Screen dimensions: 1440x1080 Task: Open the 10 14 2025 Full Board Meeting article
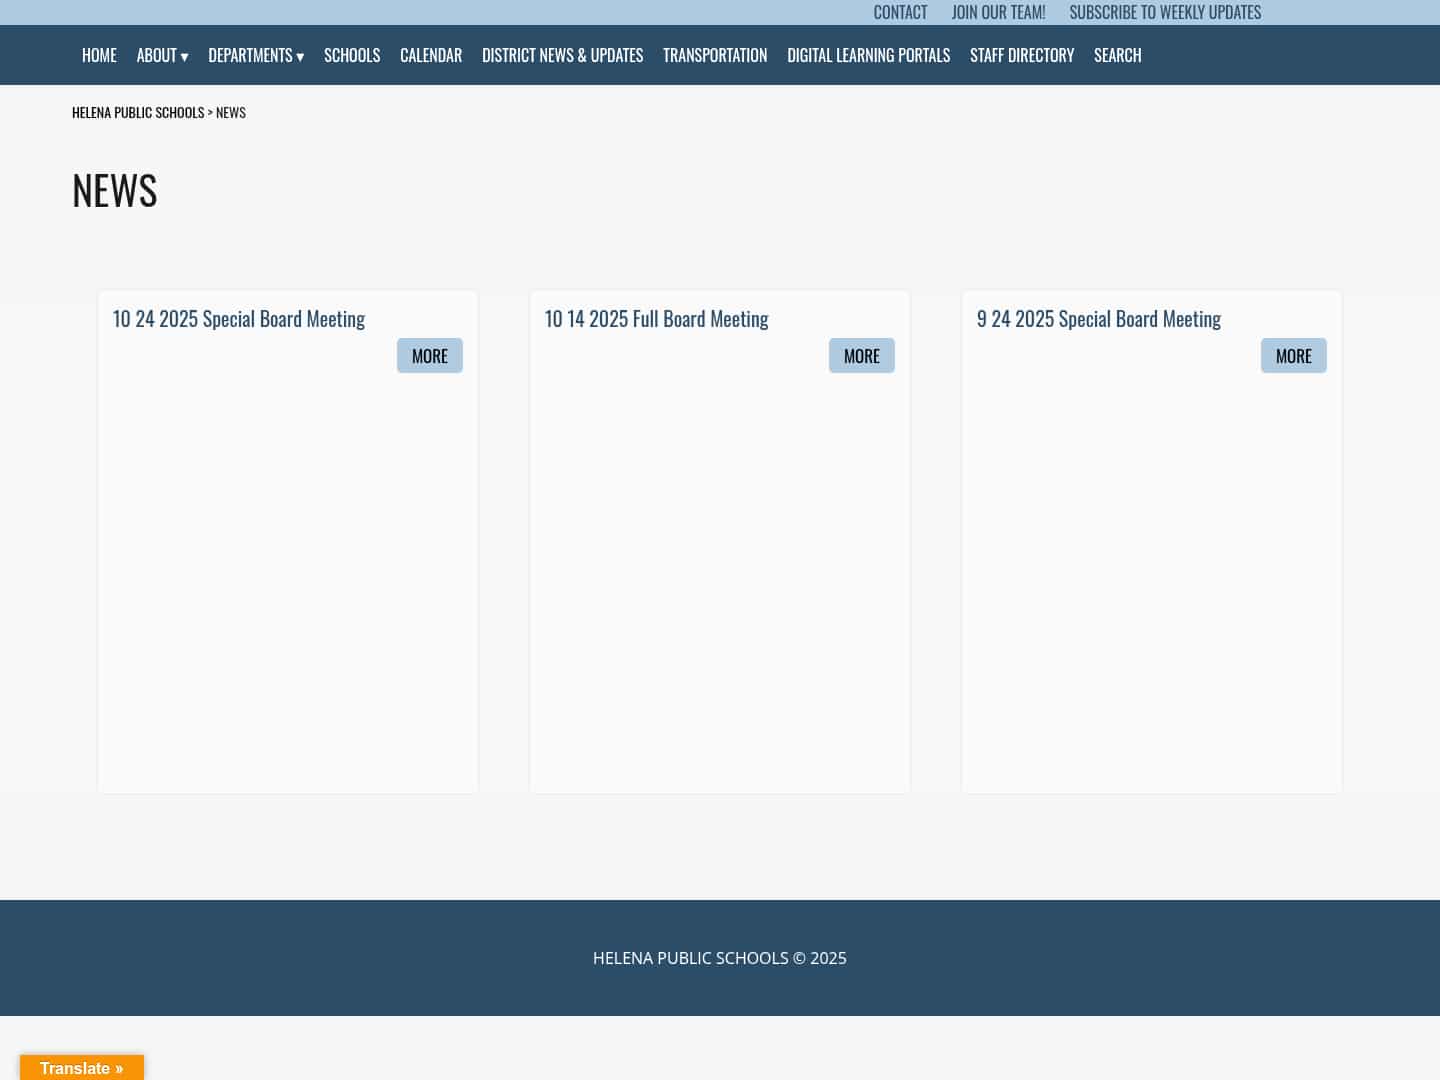pos(656,318)
